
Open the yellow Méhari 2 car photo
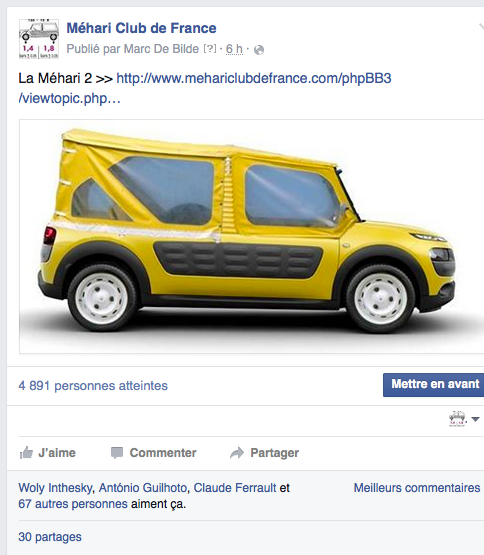251,236
